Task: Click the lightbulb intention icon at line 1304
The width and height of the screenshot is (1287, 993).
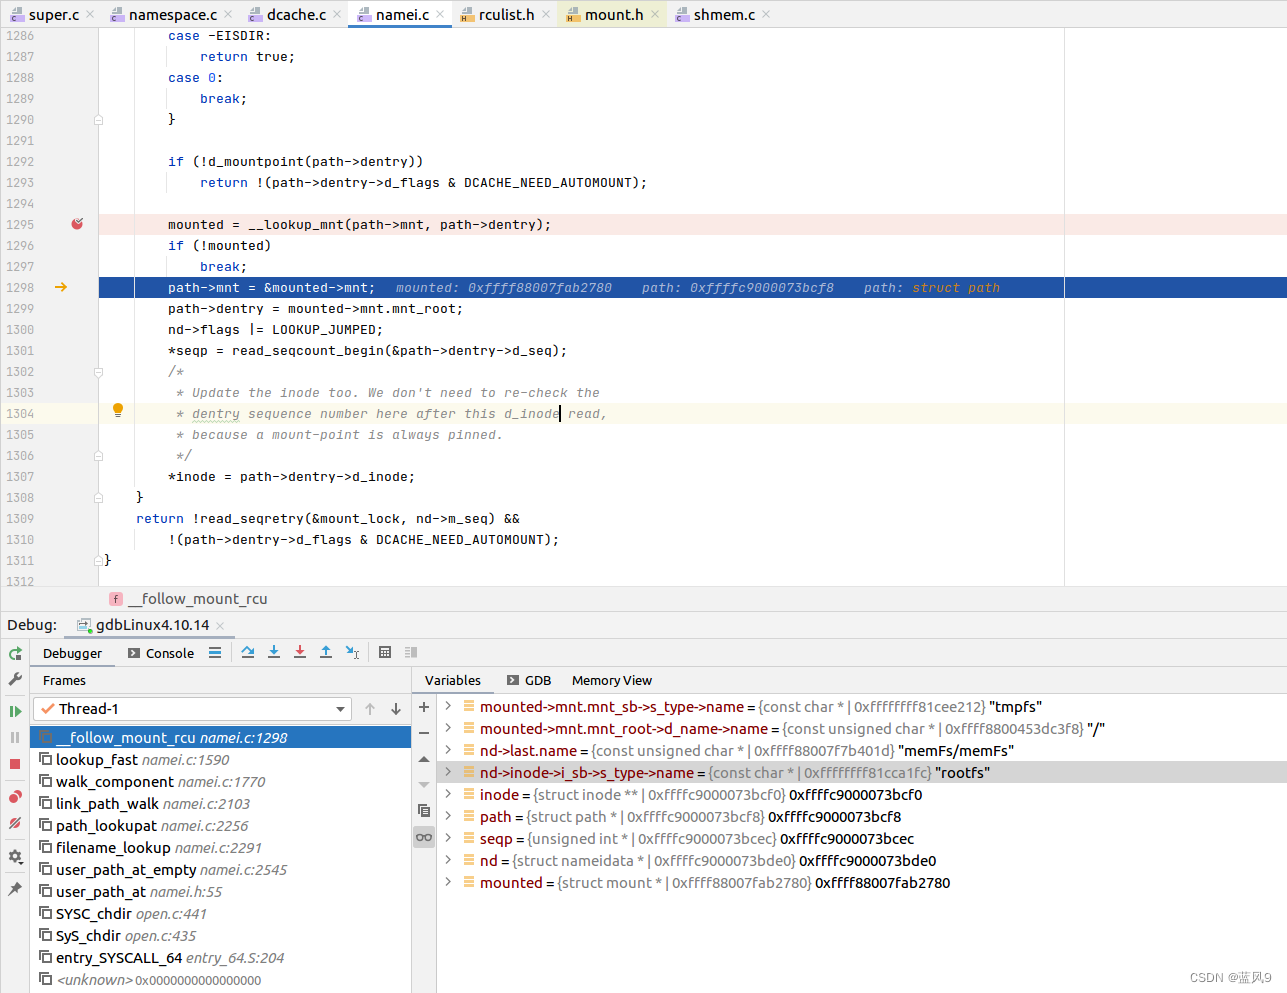Action: click(118, 410)
